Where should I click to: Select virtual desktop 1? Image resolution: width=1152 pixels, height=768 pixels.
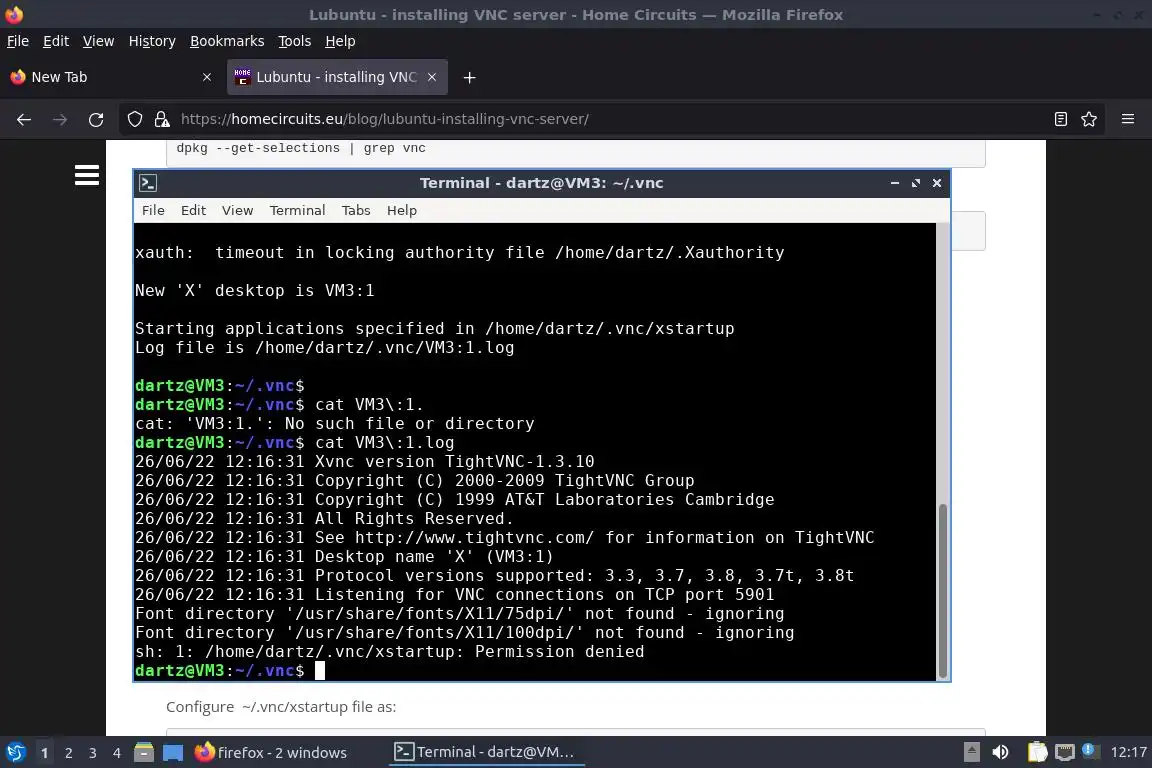click(x=44, y=753)
